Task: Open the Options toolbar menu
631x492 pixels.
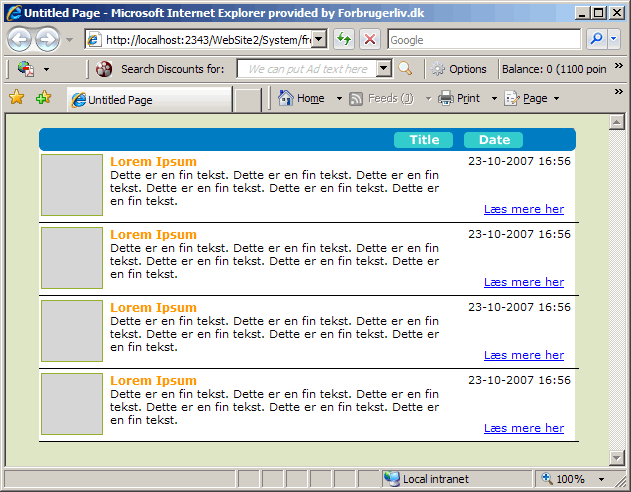Action: pyautogui.click(x=459, y=69)
